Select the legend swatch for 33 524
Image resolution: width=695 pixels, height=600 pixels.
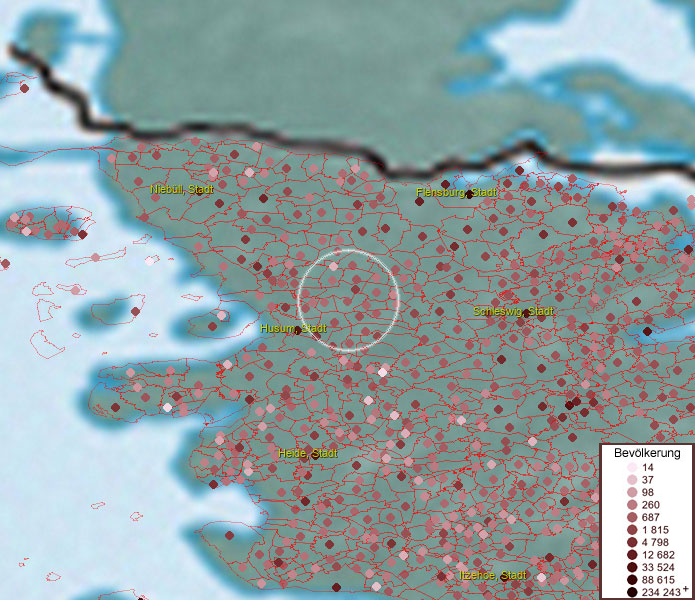coord(632,567)
